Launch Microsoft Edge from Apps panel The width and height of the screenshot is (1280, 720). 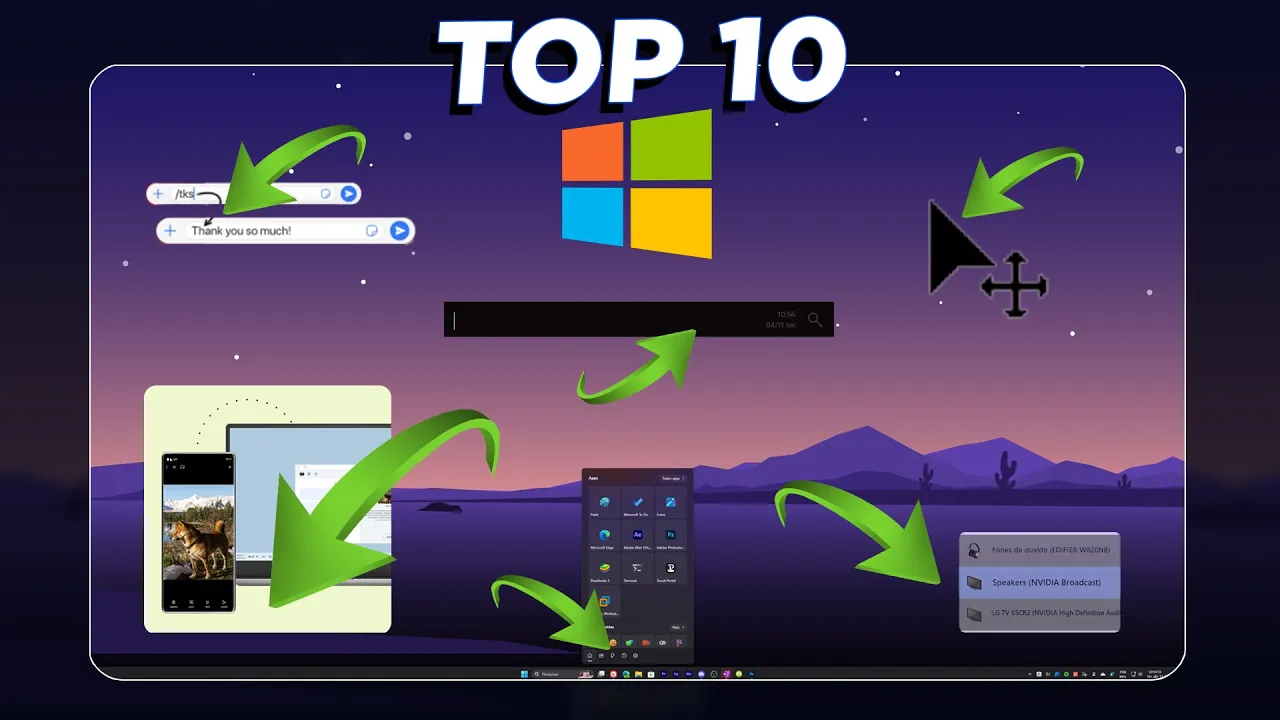click(604, 535)
